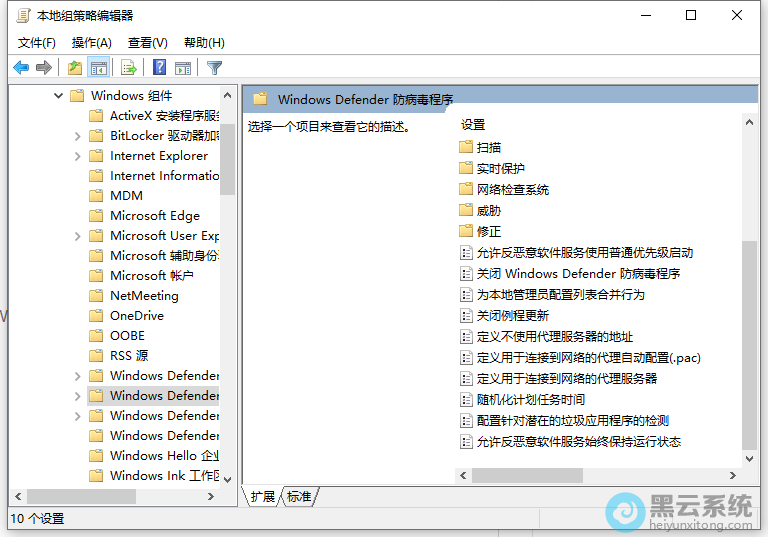Expand the BitLocker 驱动器加密 tree node
Viewport: 768px width, 537px height.
tap(78, 136)
